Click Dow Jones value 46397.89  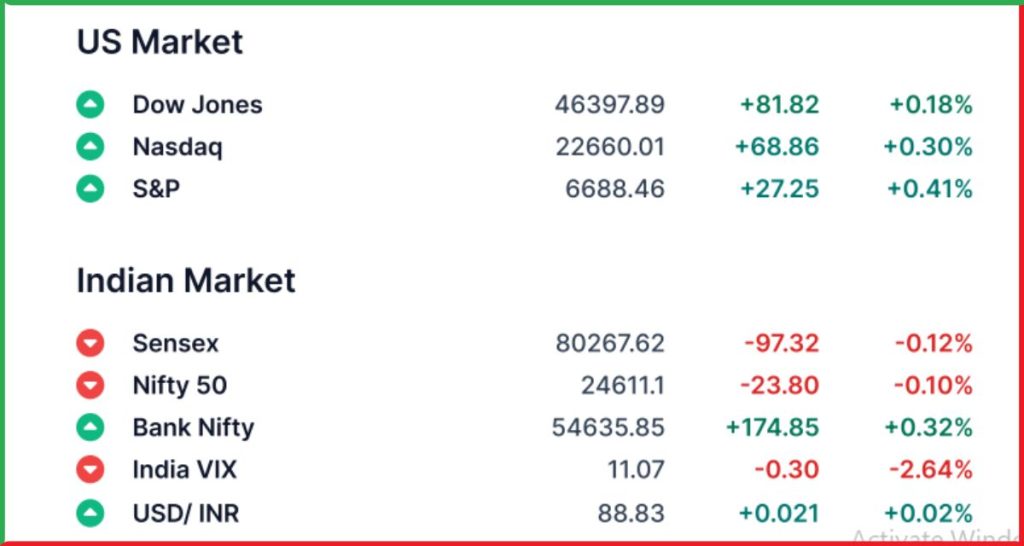click(610, 104)
